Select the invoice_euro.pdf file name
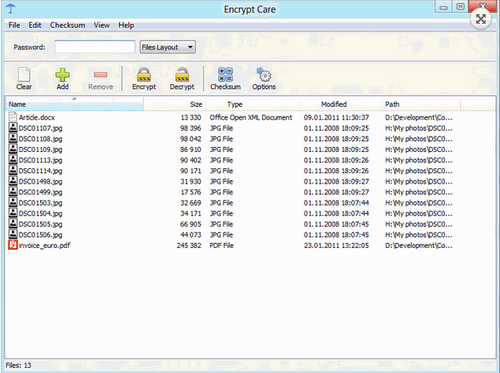 45,245
